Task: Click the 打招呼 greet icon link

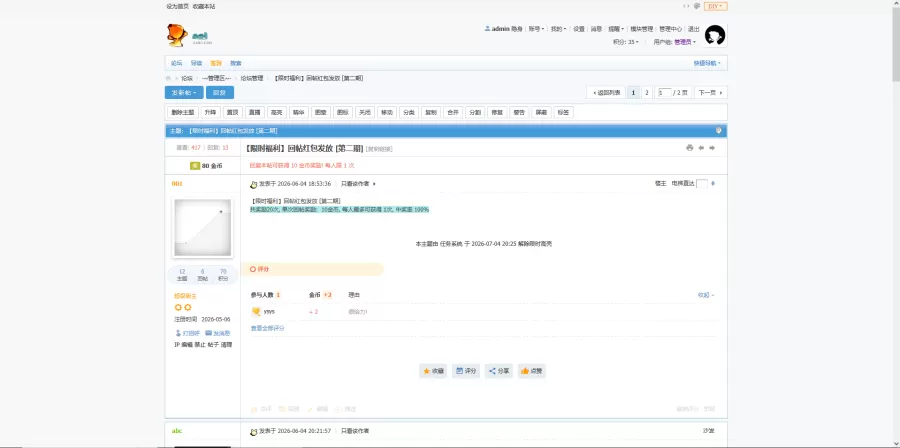Action: pos(187,333)
